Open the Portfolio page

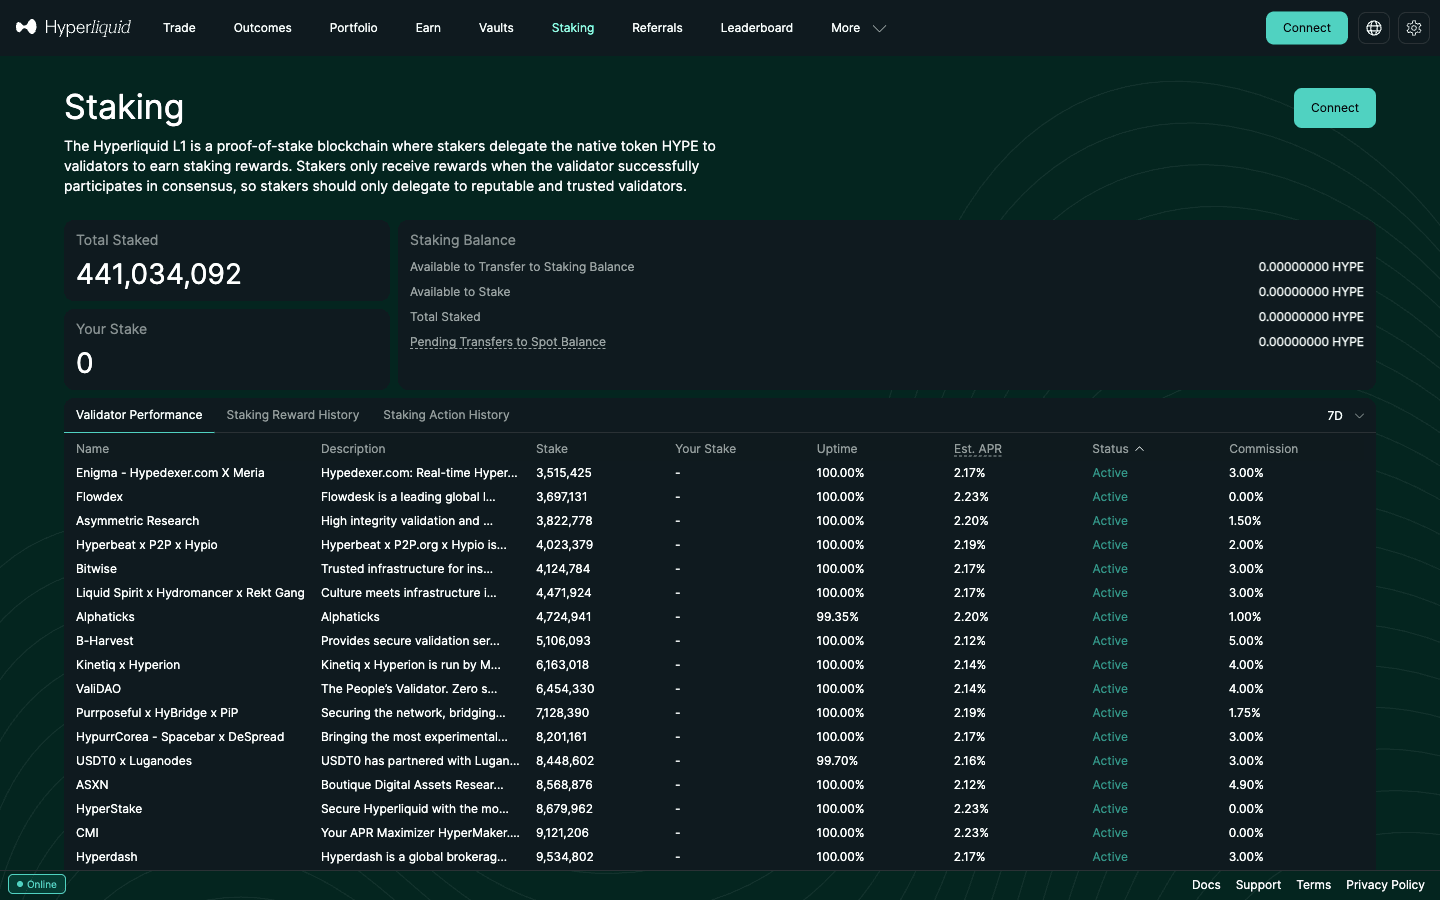pos(353,28)
